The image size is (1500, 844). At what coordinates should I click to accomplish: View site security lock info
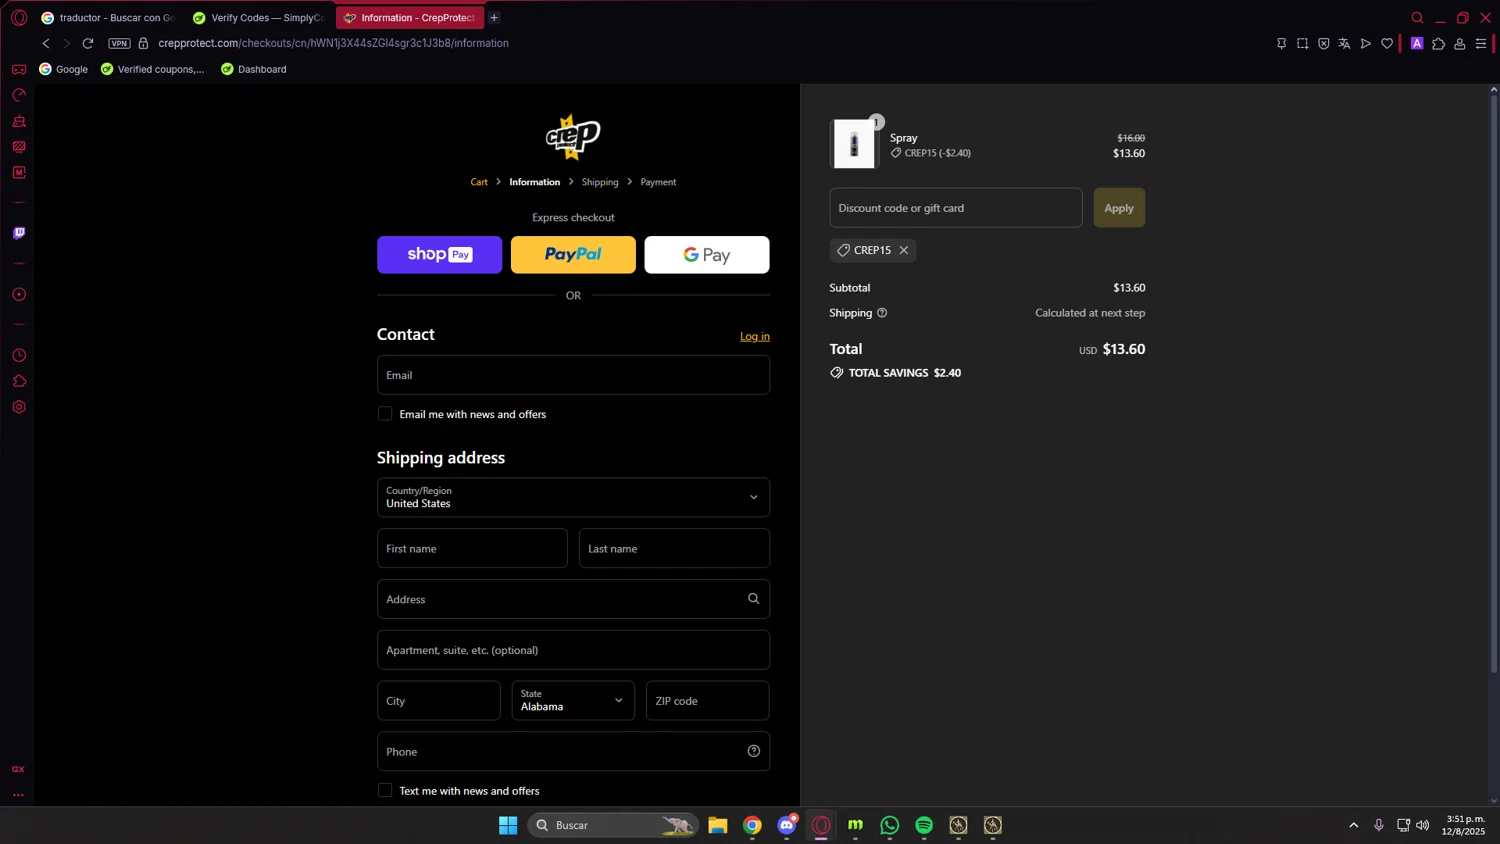[x=143, y=43]
